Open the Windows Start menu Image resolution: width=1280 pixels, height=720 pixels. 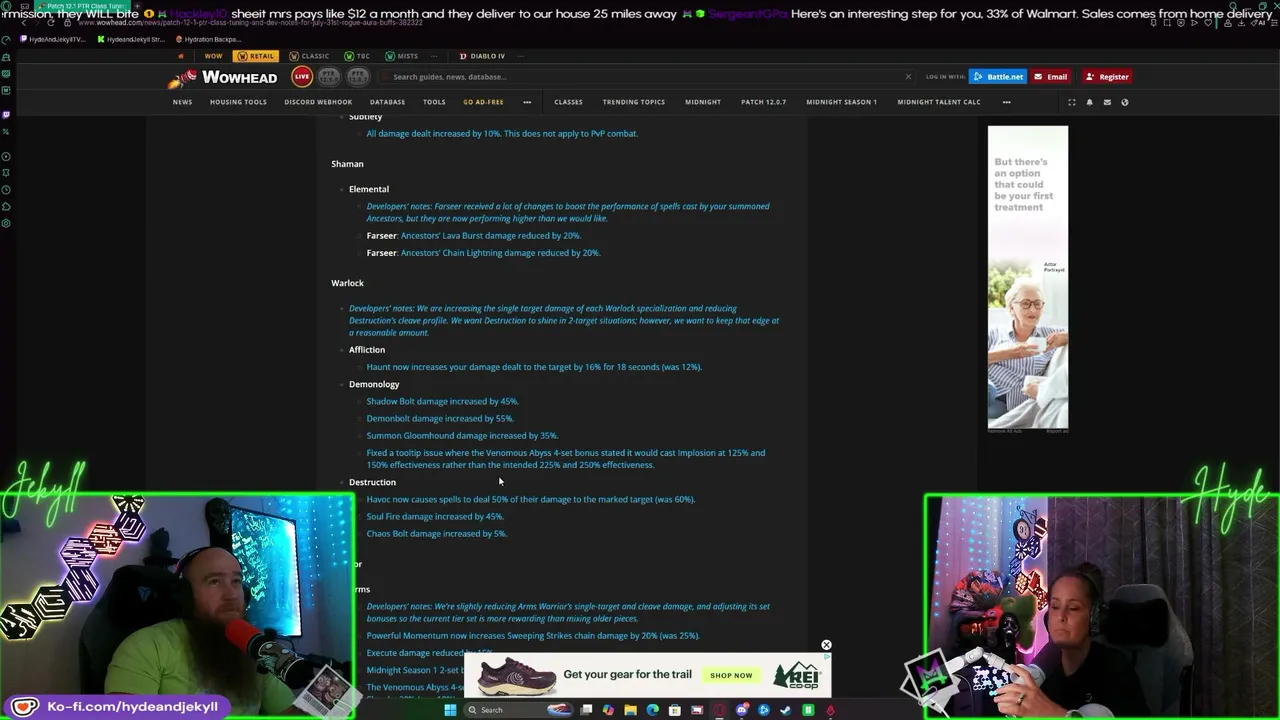click(x=450, y=710)
